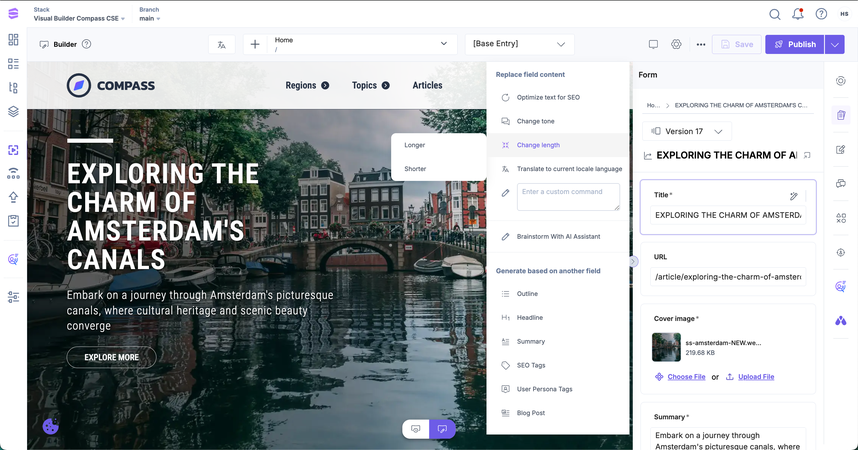The width and height of the screenshot is (858, 450).
Task: Click the custom command input box
Action: (x=568, y=197)
